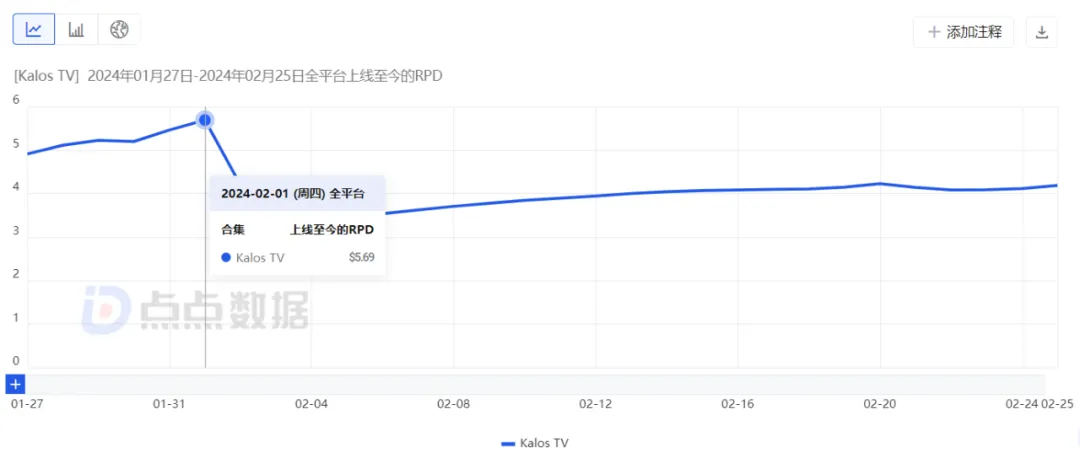Click the 02-08 date axis label
This screenshot has width=1080, height=474.
point(453,404)
